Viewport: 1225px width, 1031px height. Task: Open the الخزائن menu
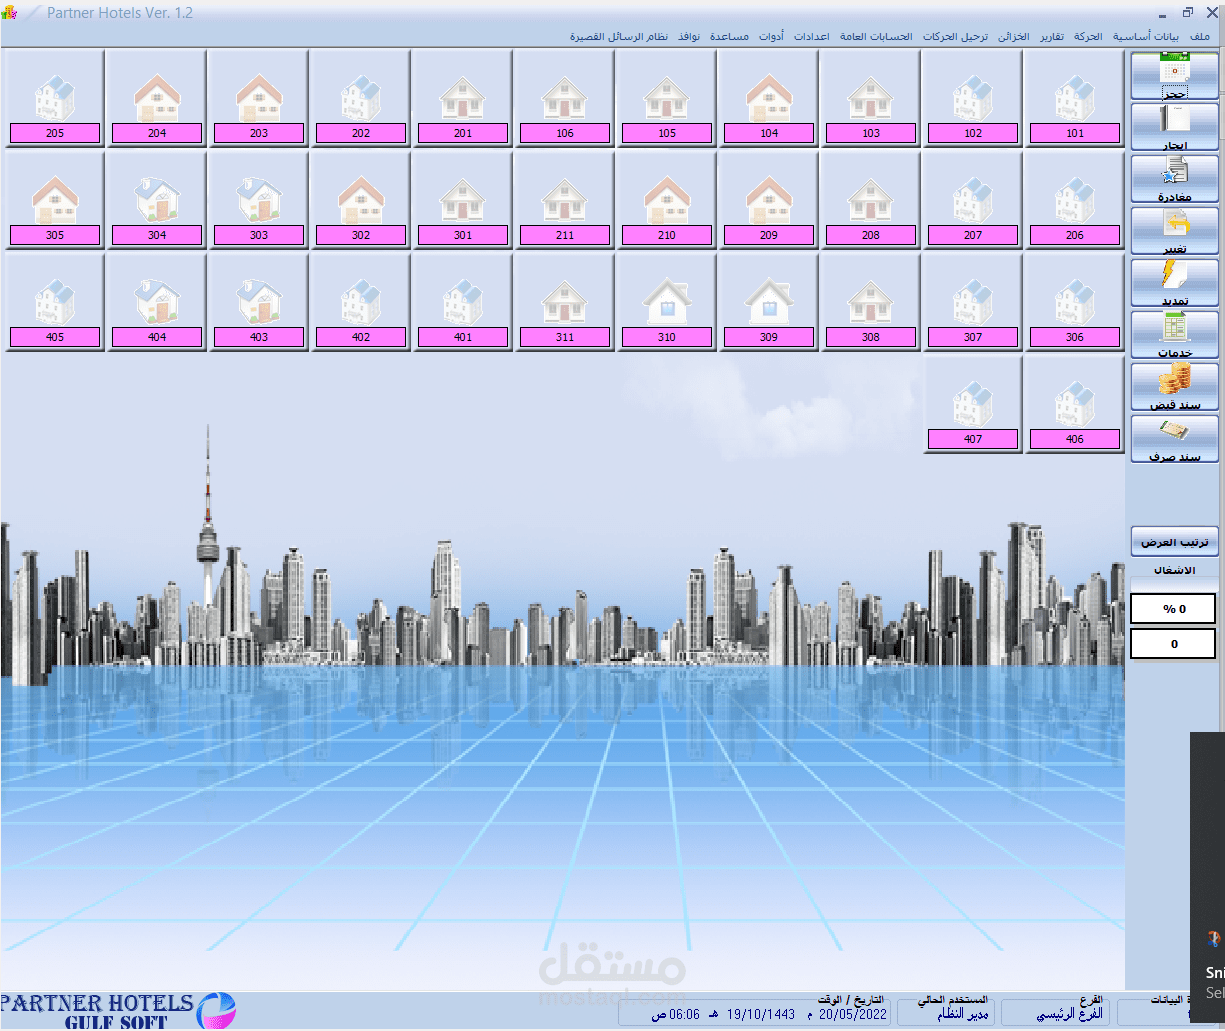pyautogui.click(x=1013, y=37)
